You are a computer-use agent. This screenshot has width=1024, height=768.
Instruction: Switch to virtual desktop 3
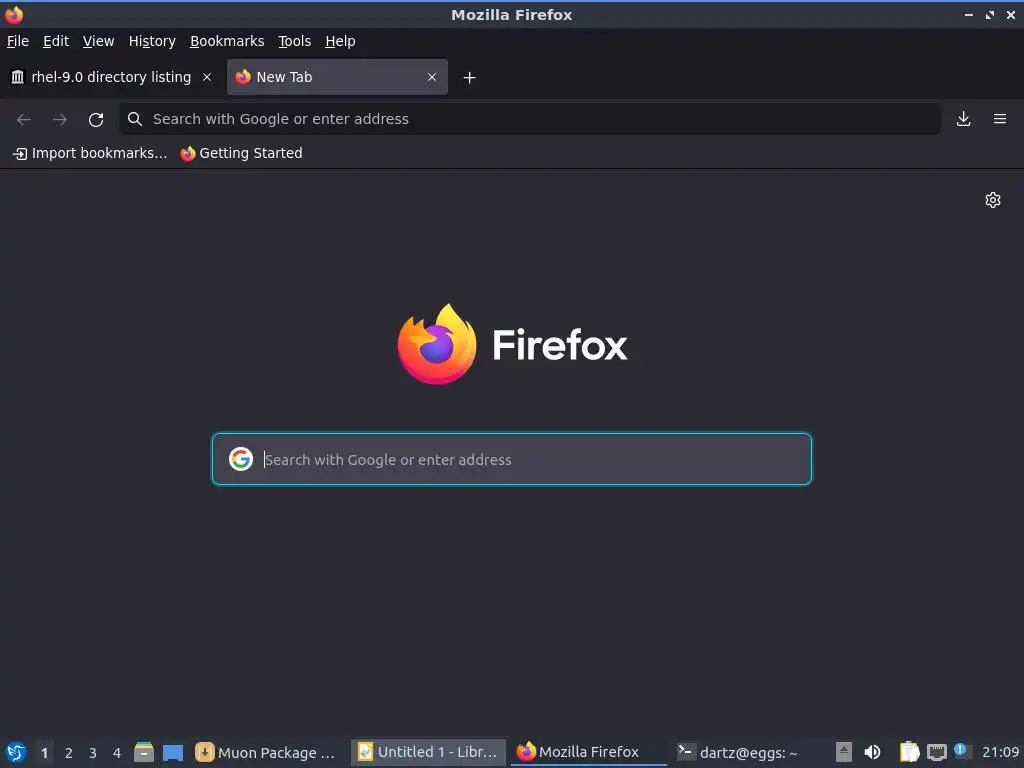pos(93,753)
